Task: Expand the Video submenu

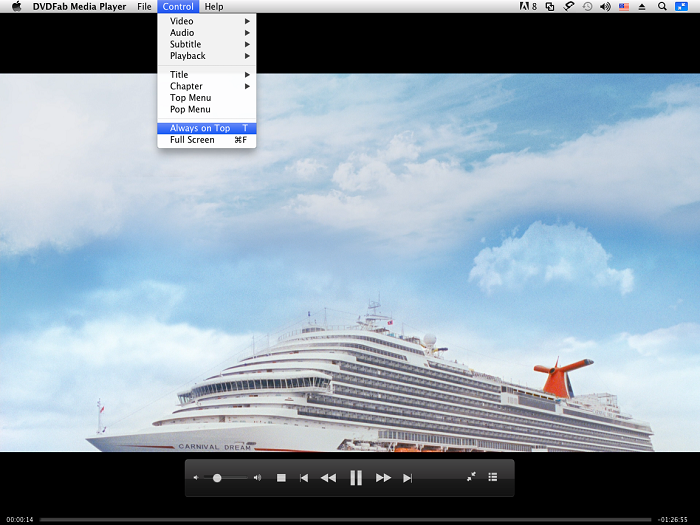Action: coord(207,21)
